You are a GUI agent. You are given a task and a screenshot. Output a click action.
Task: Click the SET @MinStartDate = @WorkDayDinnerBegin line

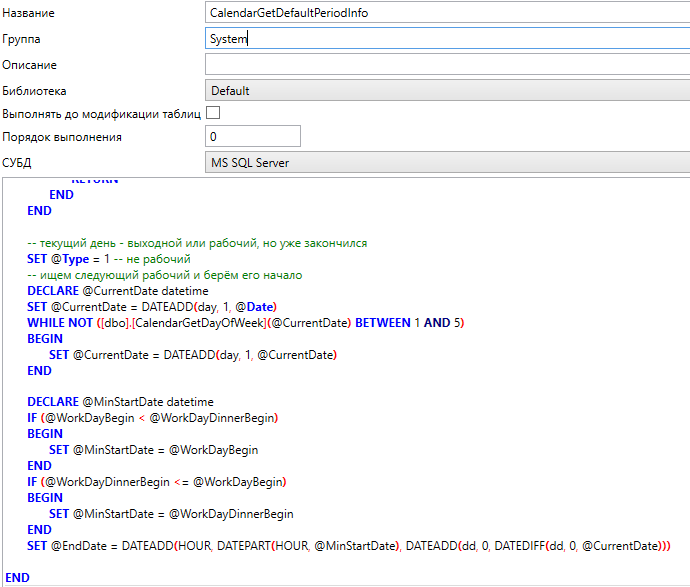pos(171,514)
